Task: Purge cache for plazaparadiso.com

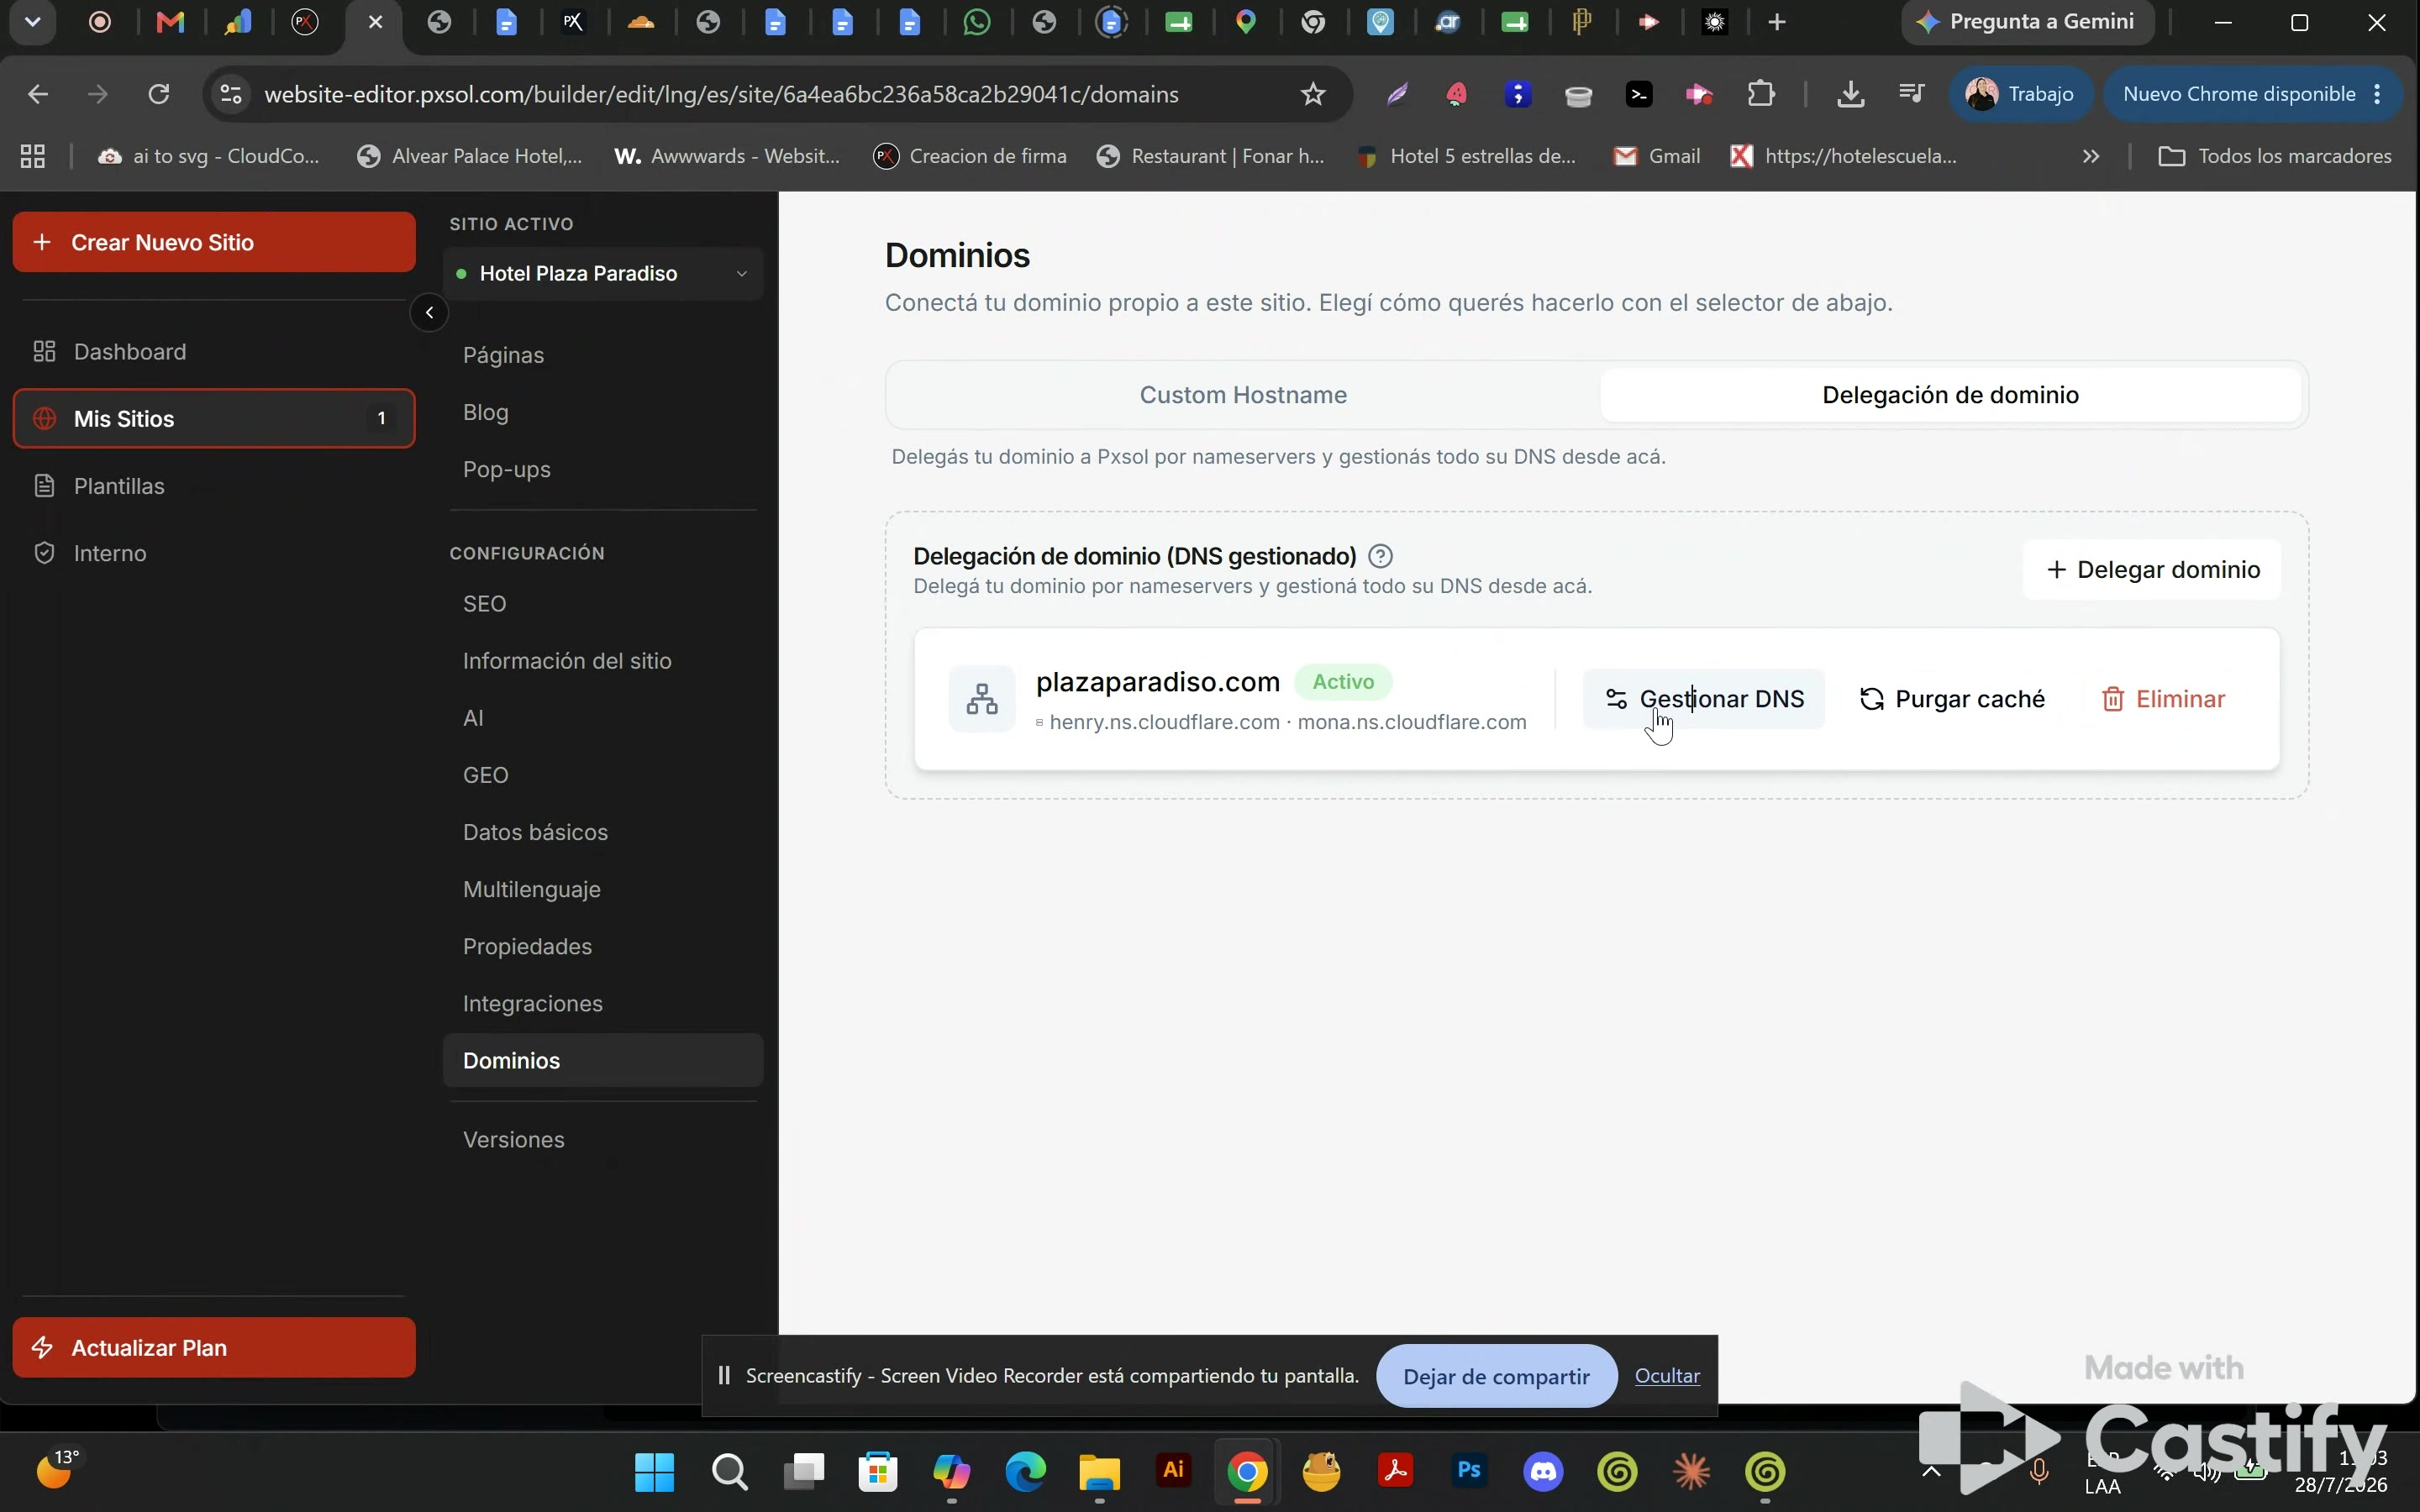Action: tap(1951, 699)
